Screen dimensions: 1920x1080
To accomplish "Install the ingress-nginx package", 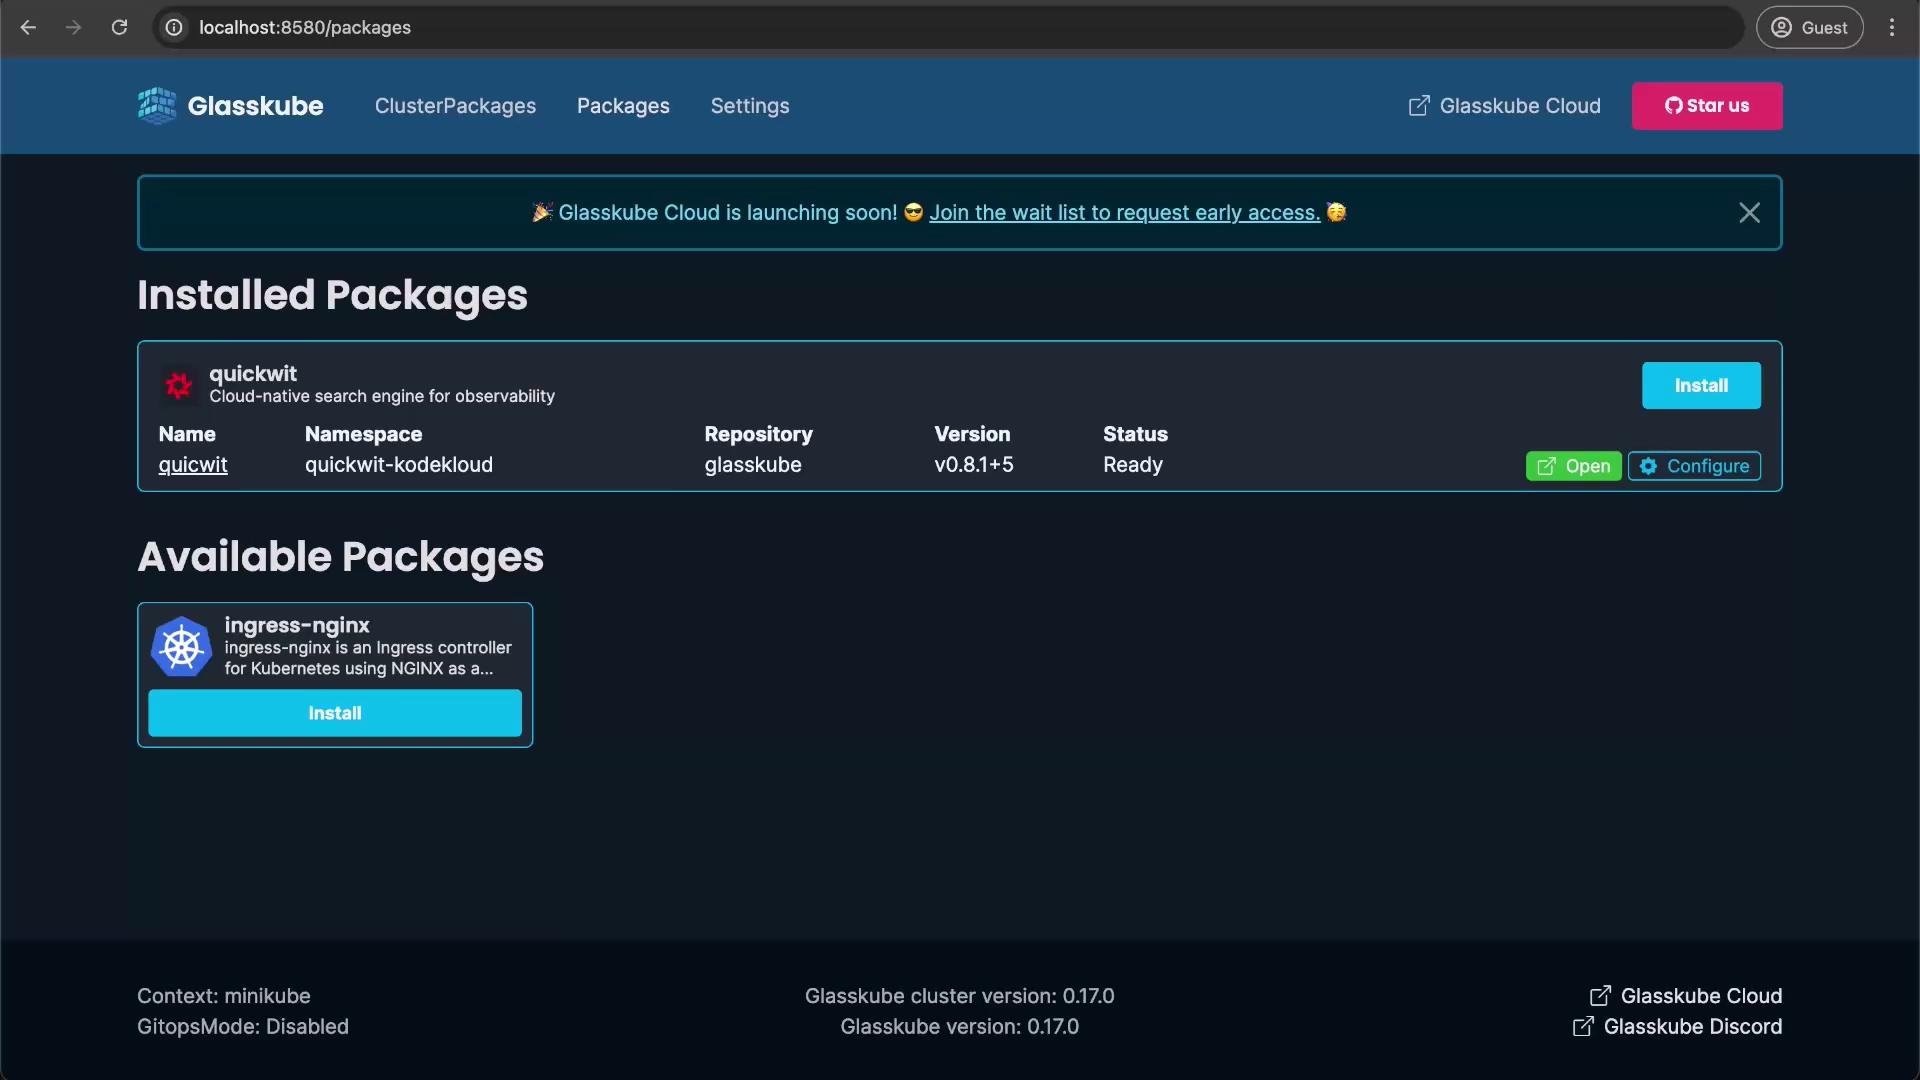I will 335,713.
